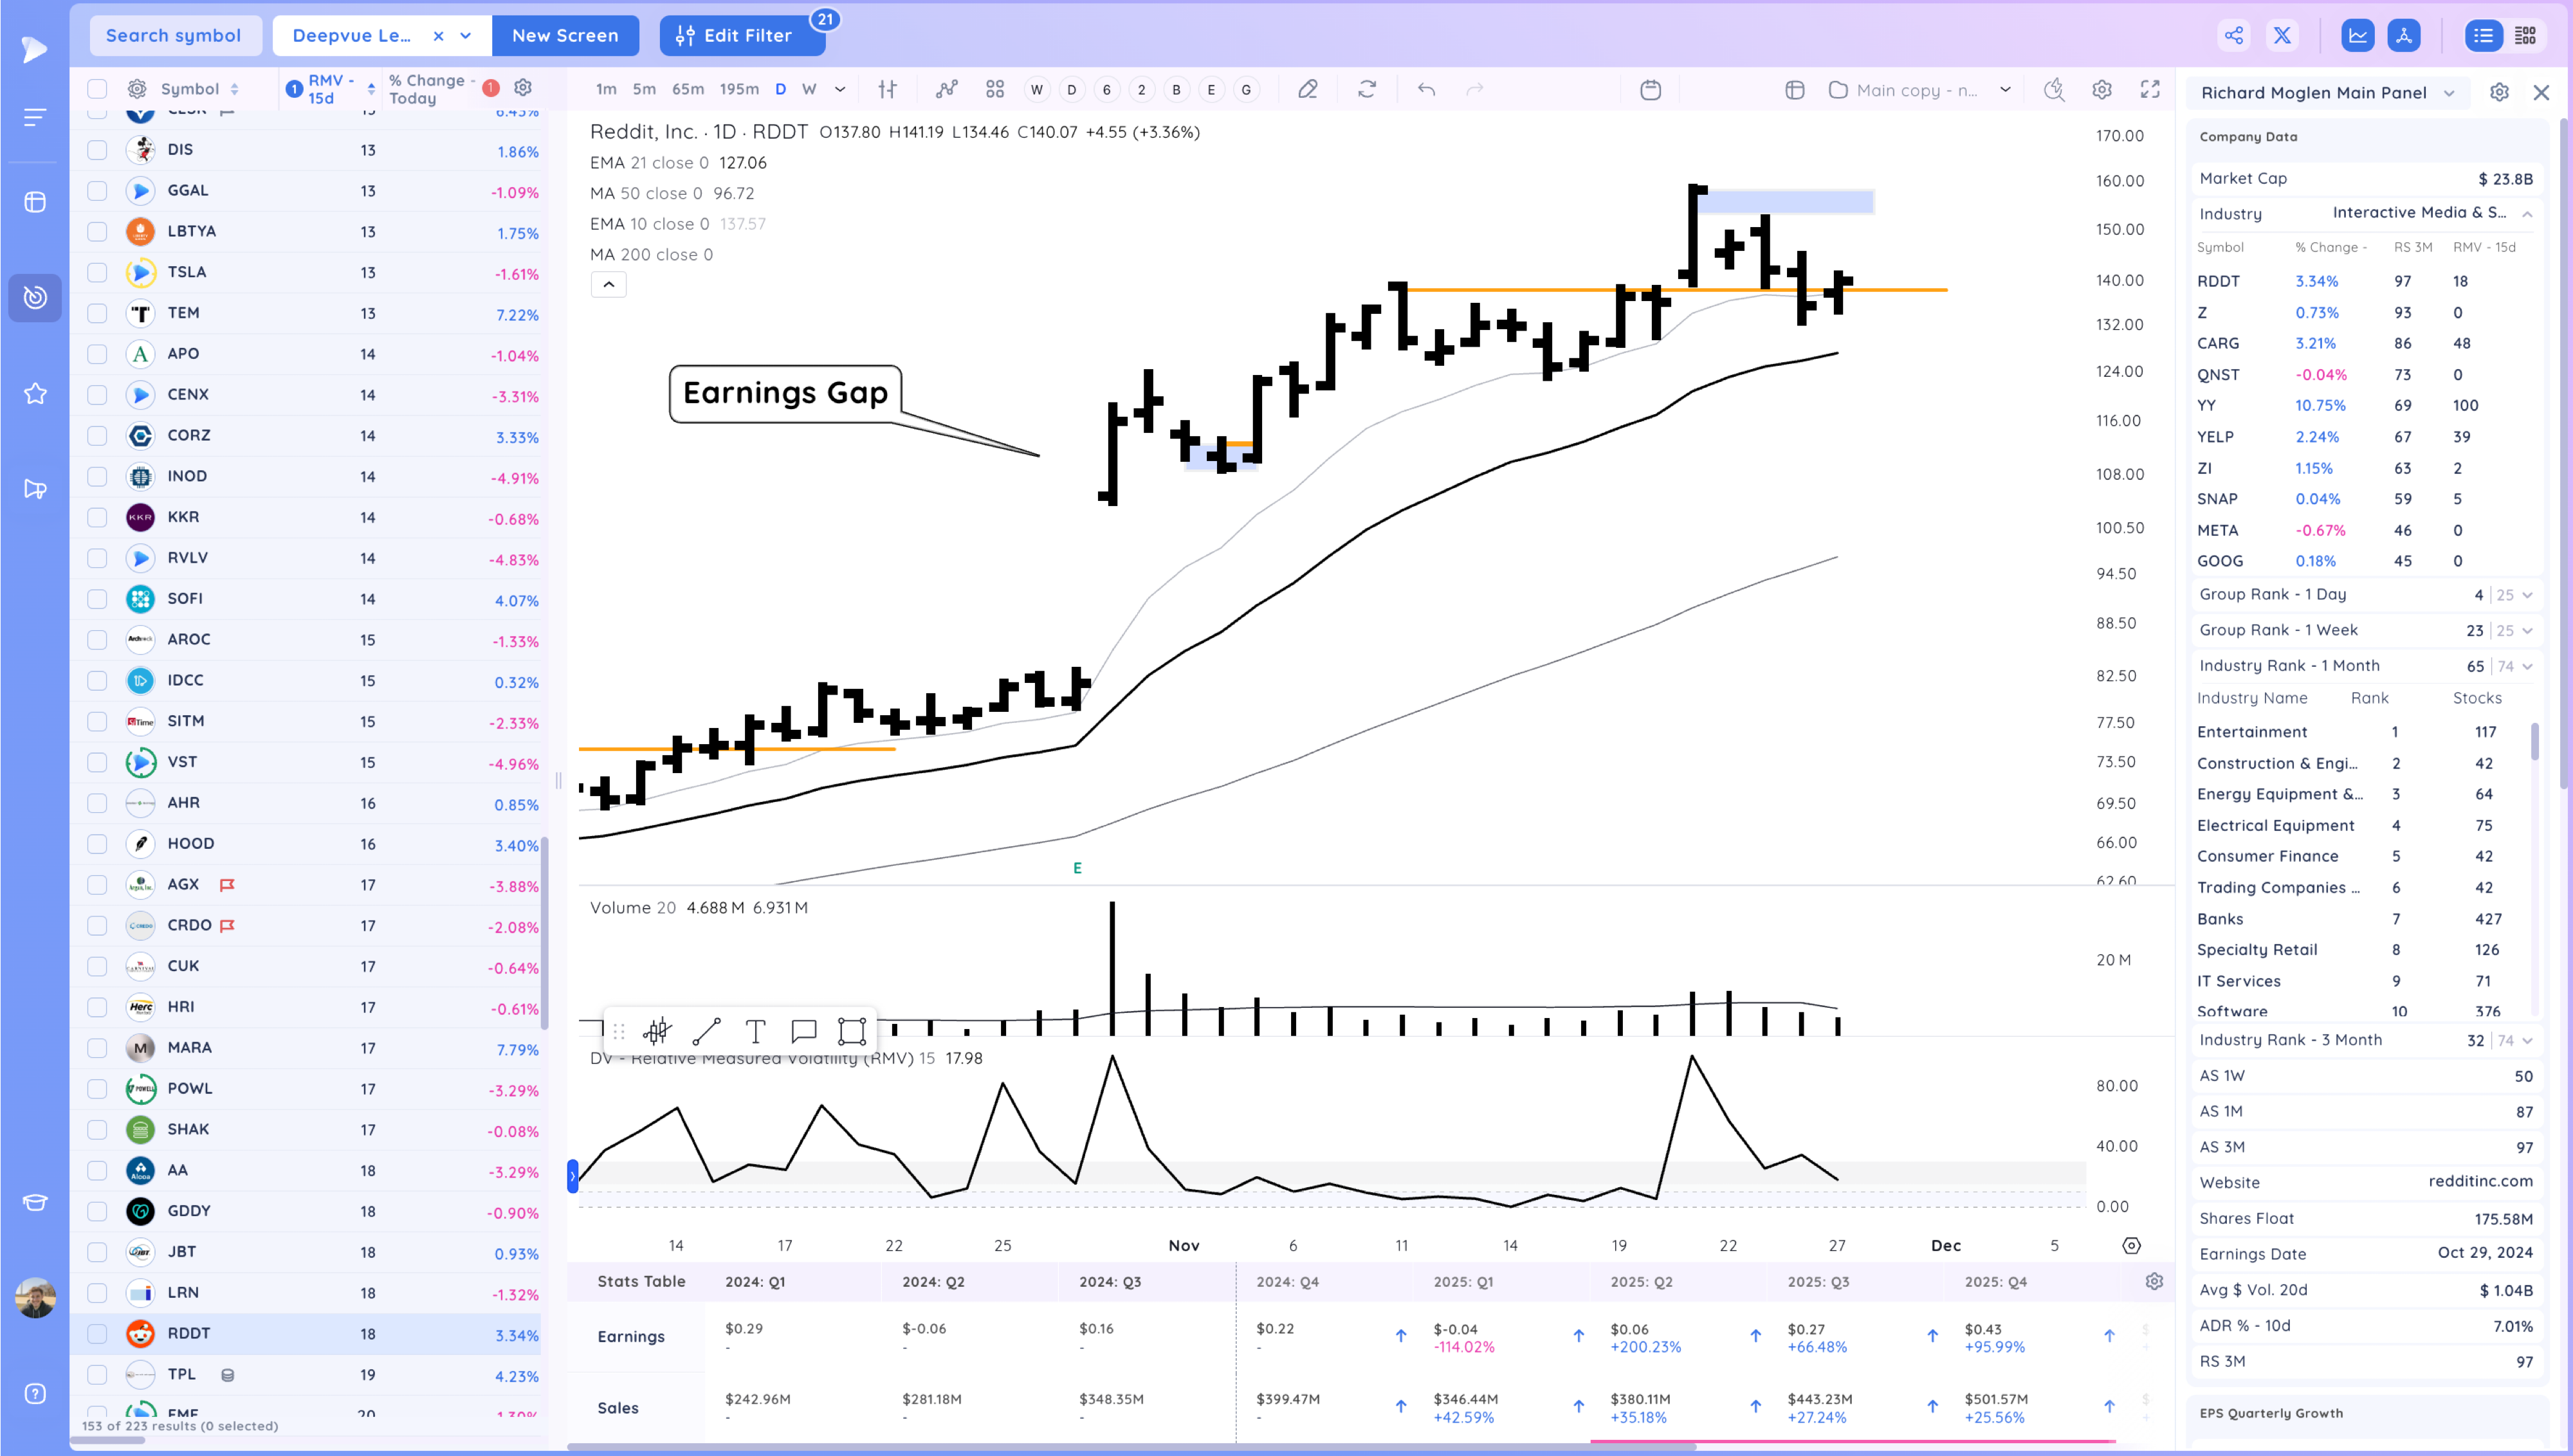Switch to the 65m timeframe
This screenshot has width=2573, height=1456.
(x=687, y=89)
